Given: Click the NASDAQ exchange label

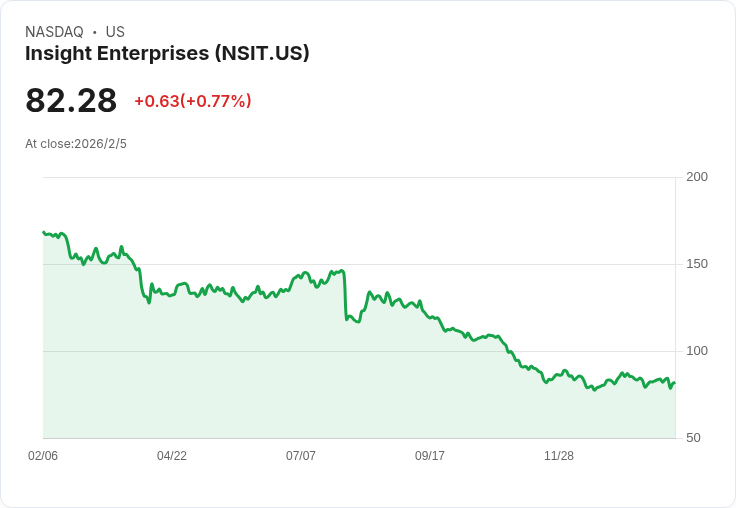Looking at the screenshot, I should pos(54,32).
